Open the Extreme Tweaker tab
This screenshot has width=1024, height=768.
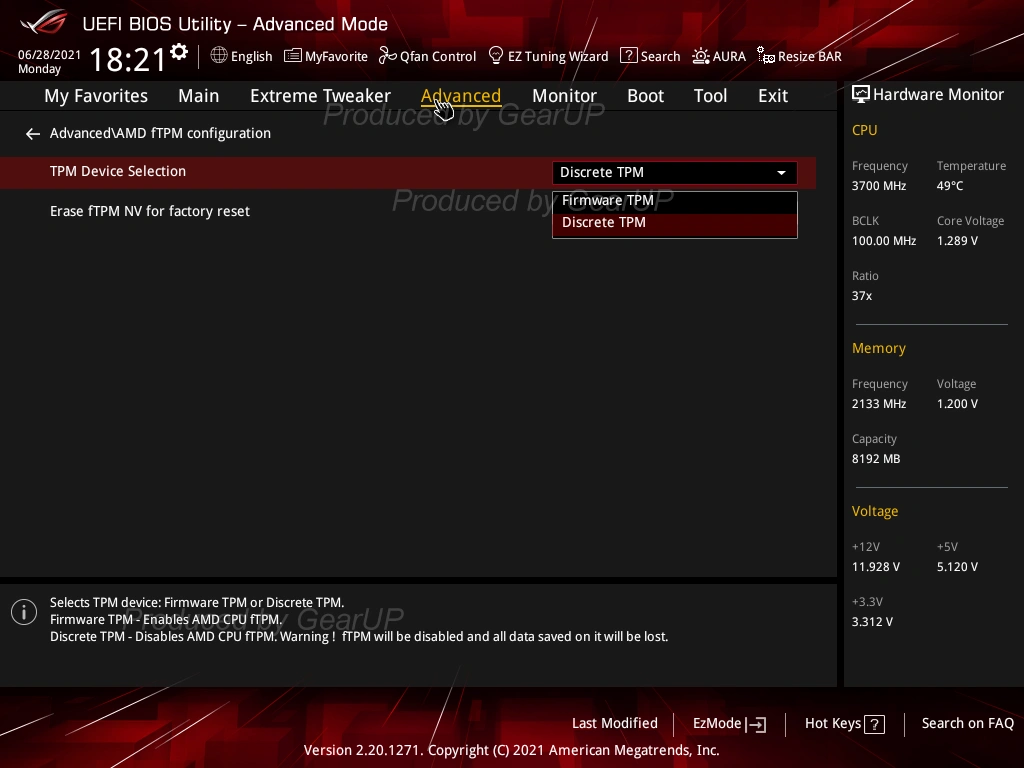[x=320, y=95]
